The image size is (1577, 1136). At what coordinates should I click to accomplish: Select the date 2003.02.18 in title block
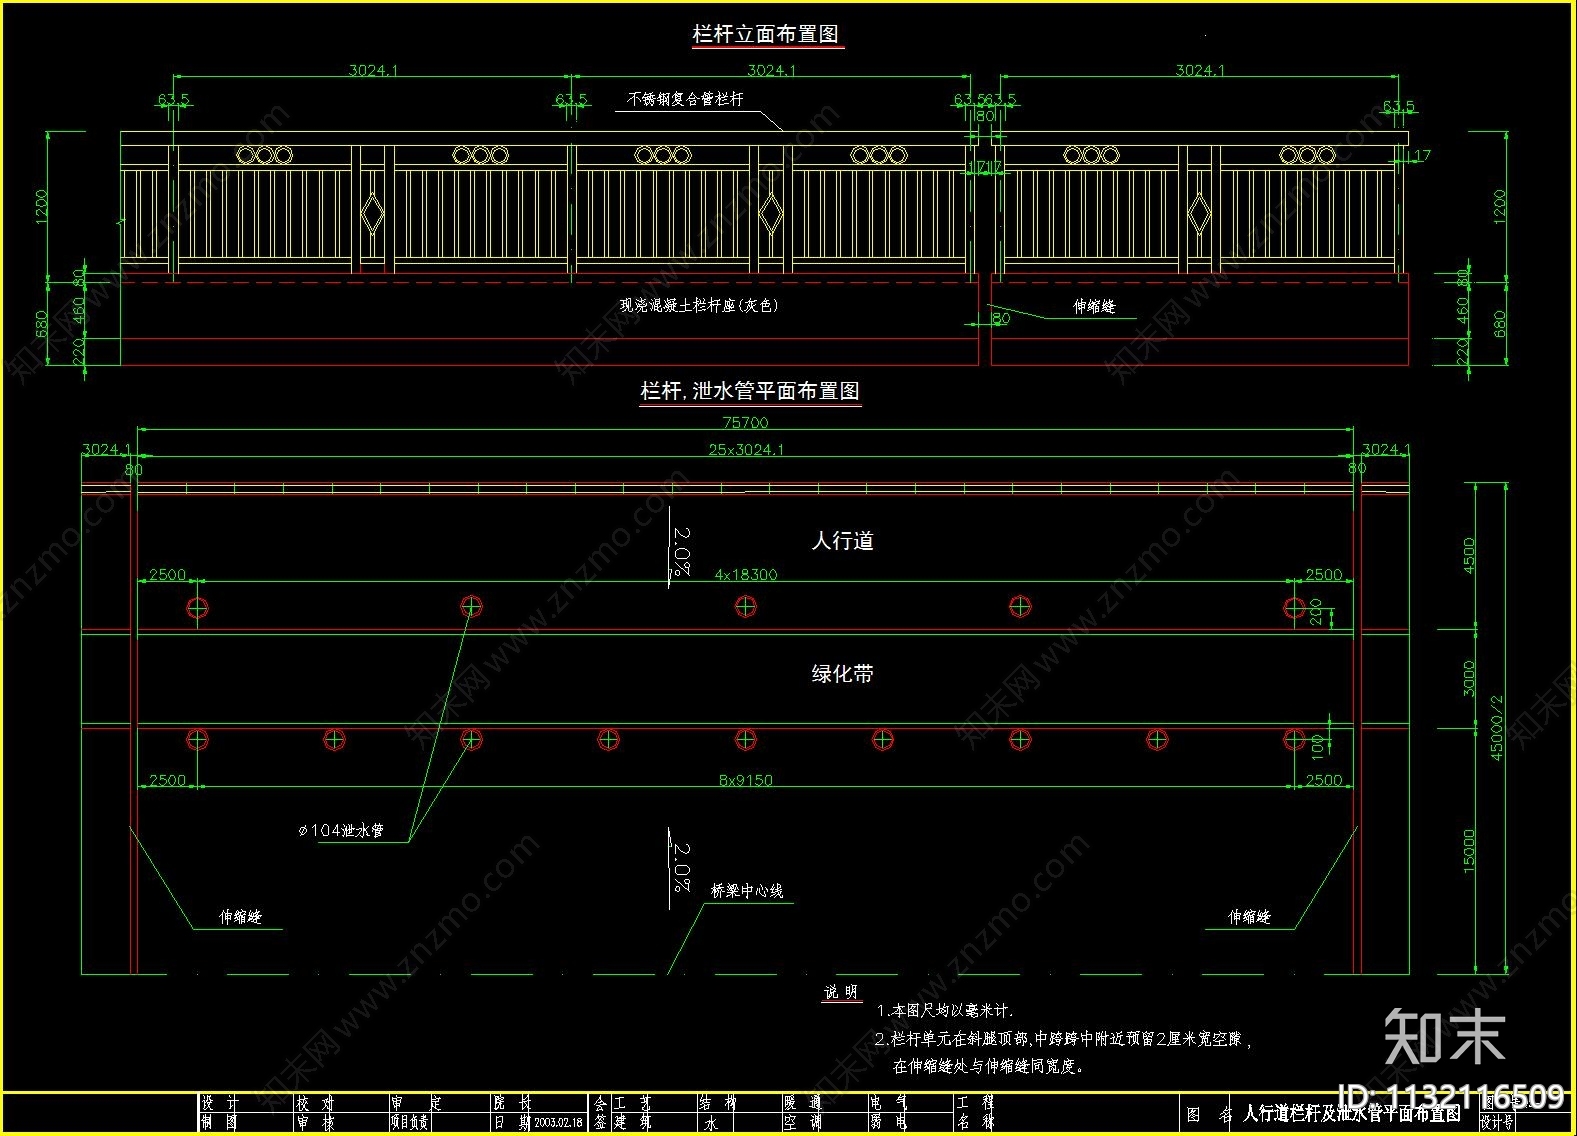(x=558, y=1123)
